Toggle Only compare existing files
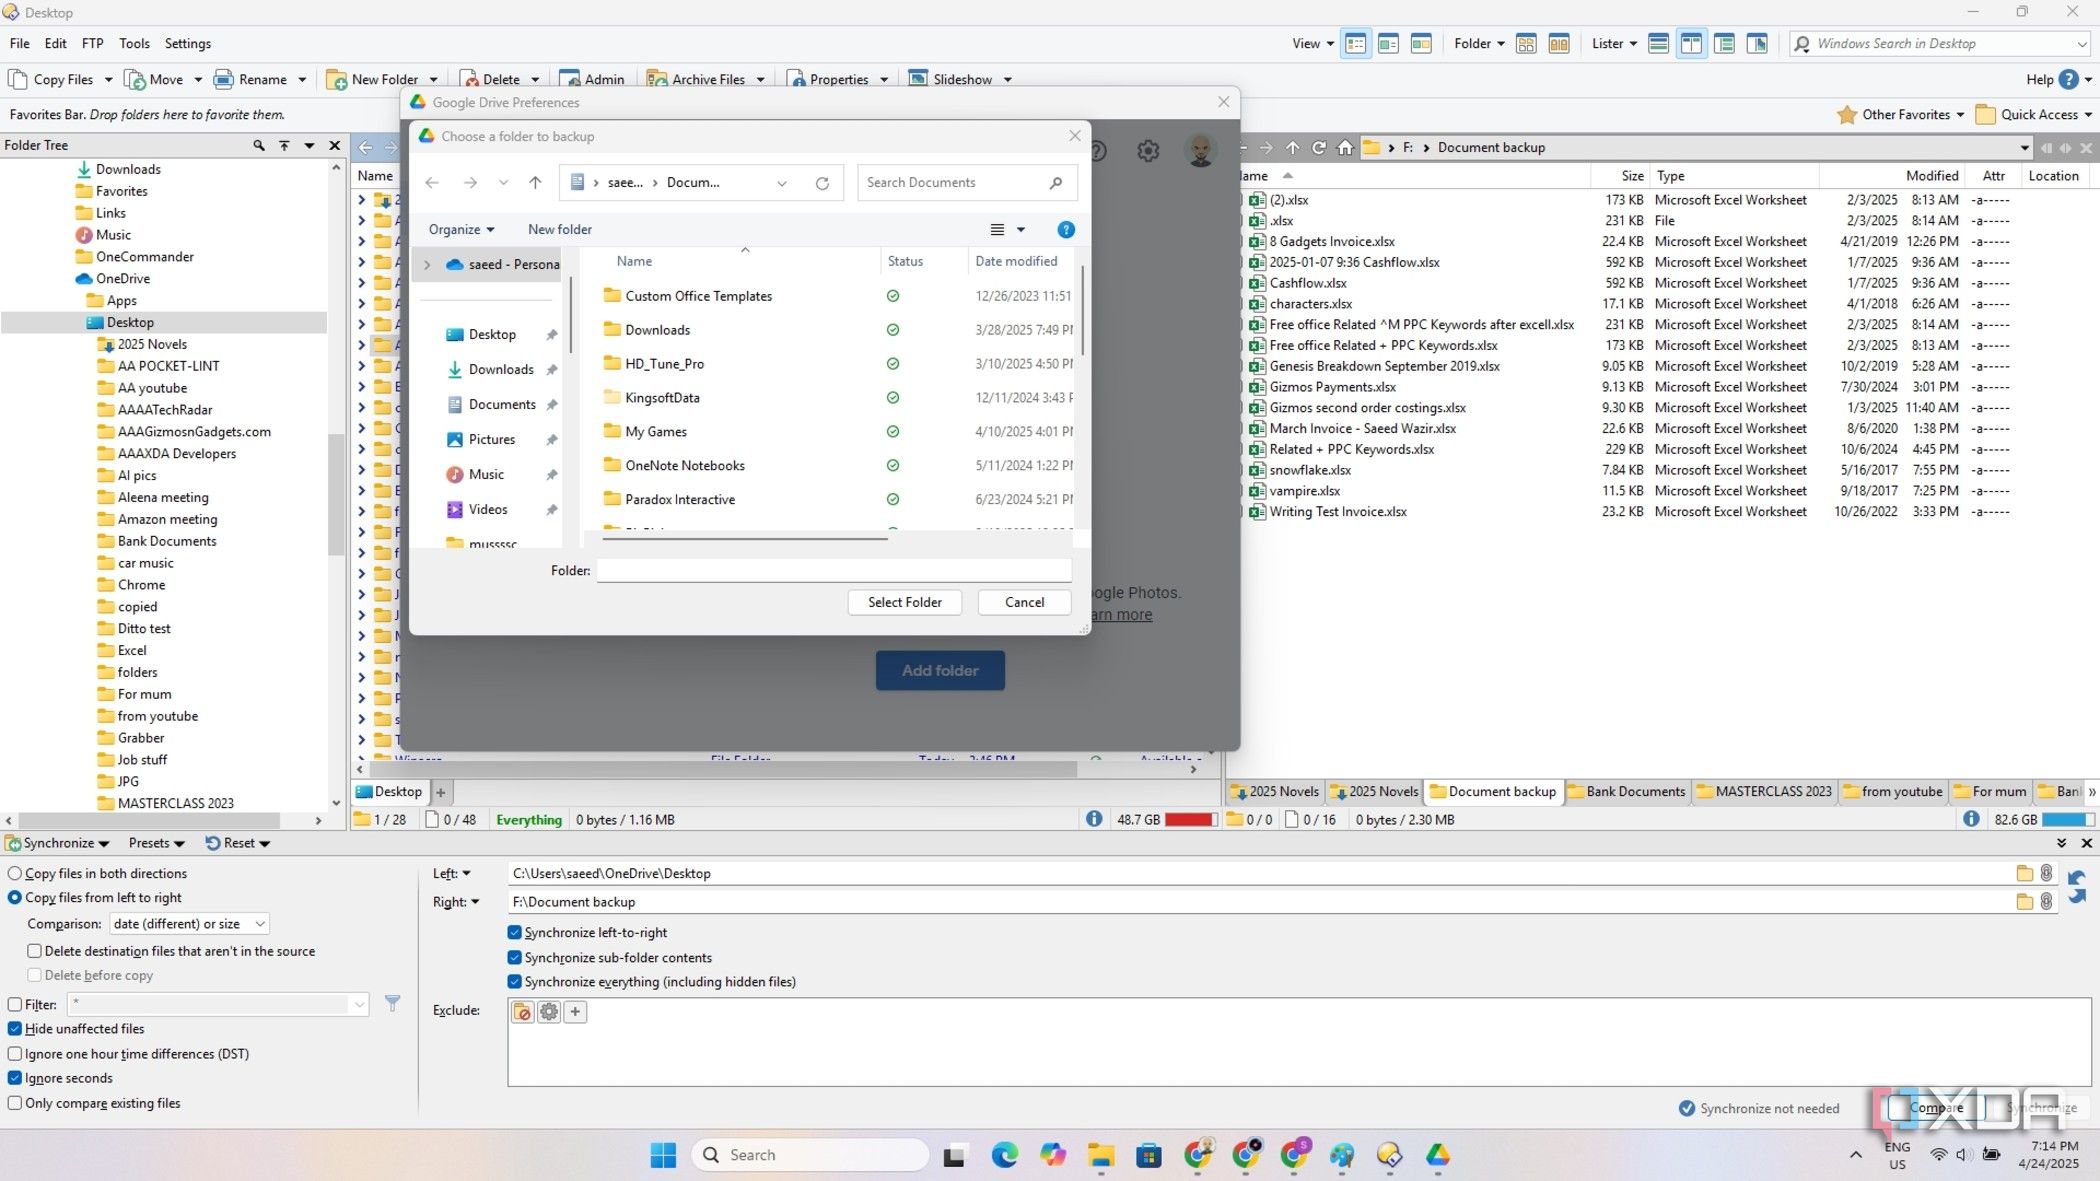This screenshot has width=2100, height=1181. click(15, 1103)
